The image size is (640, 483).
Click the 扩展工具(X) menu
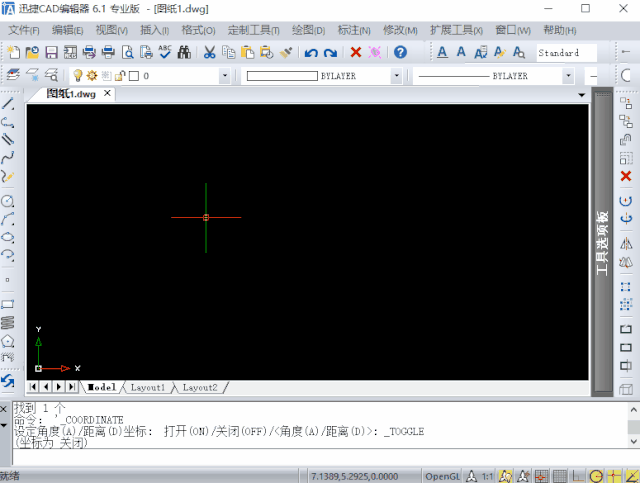point(456,30)
